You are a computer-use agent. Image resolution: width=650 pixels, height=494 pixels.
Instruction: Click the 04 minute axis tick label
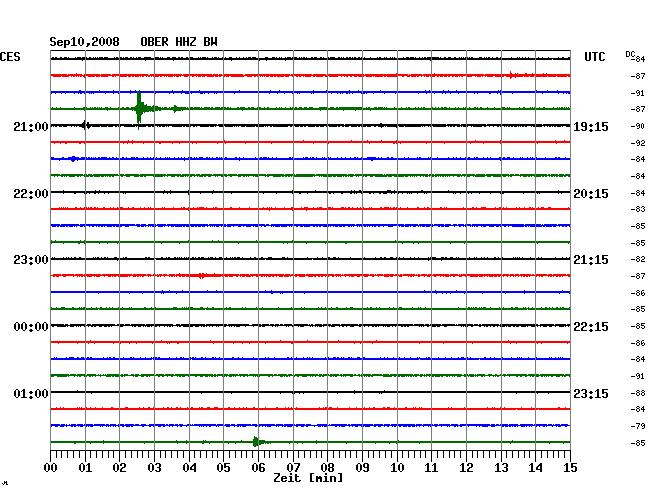coord(189,467)
